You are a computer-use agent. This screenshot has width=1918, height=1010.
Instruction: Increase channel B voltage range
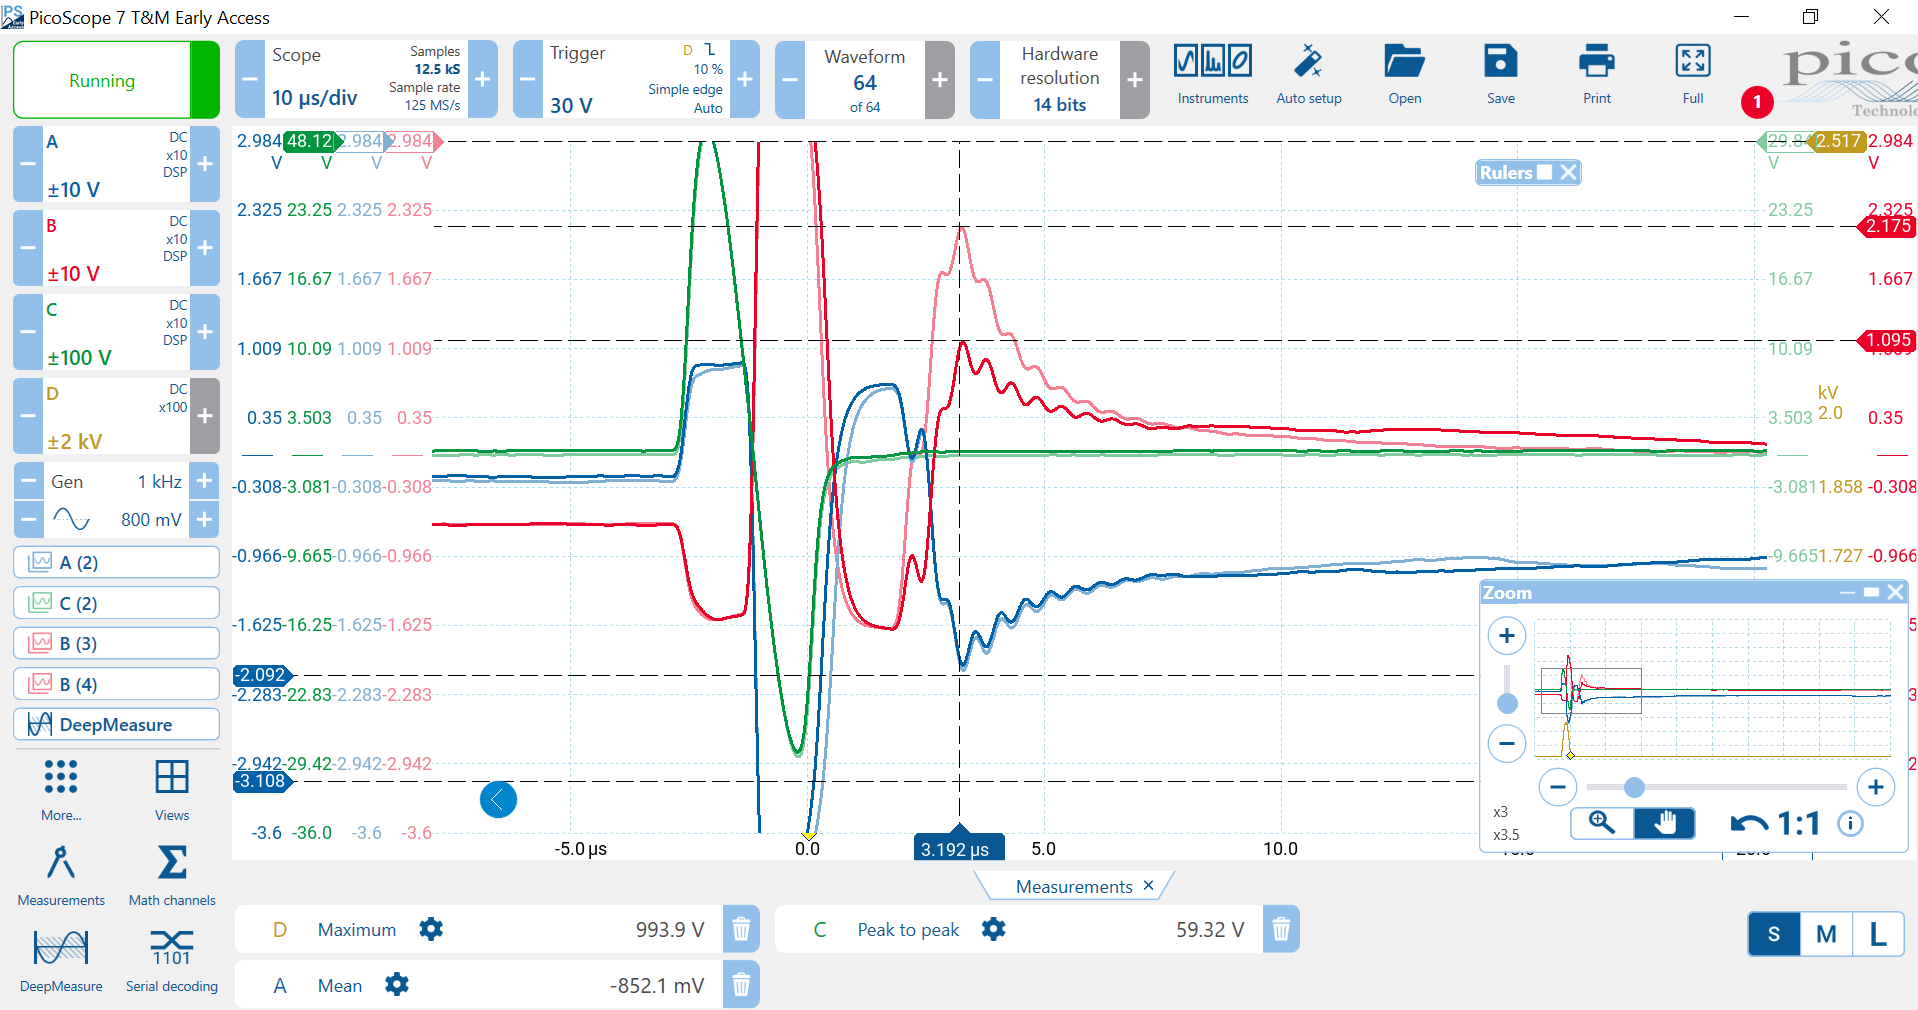(x=205, y=248)
